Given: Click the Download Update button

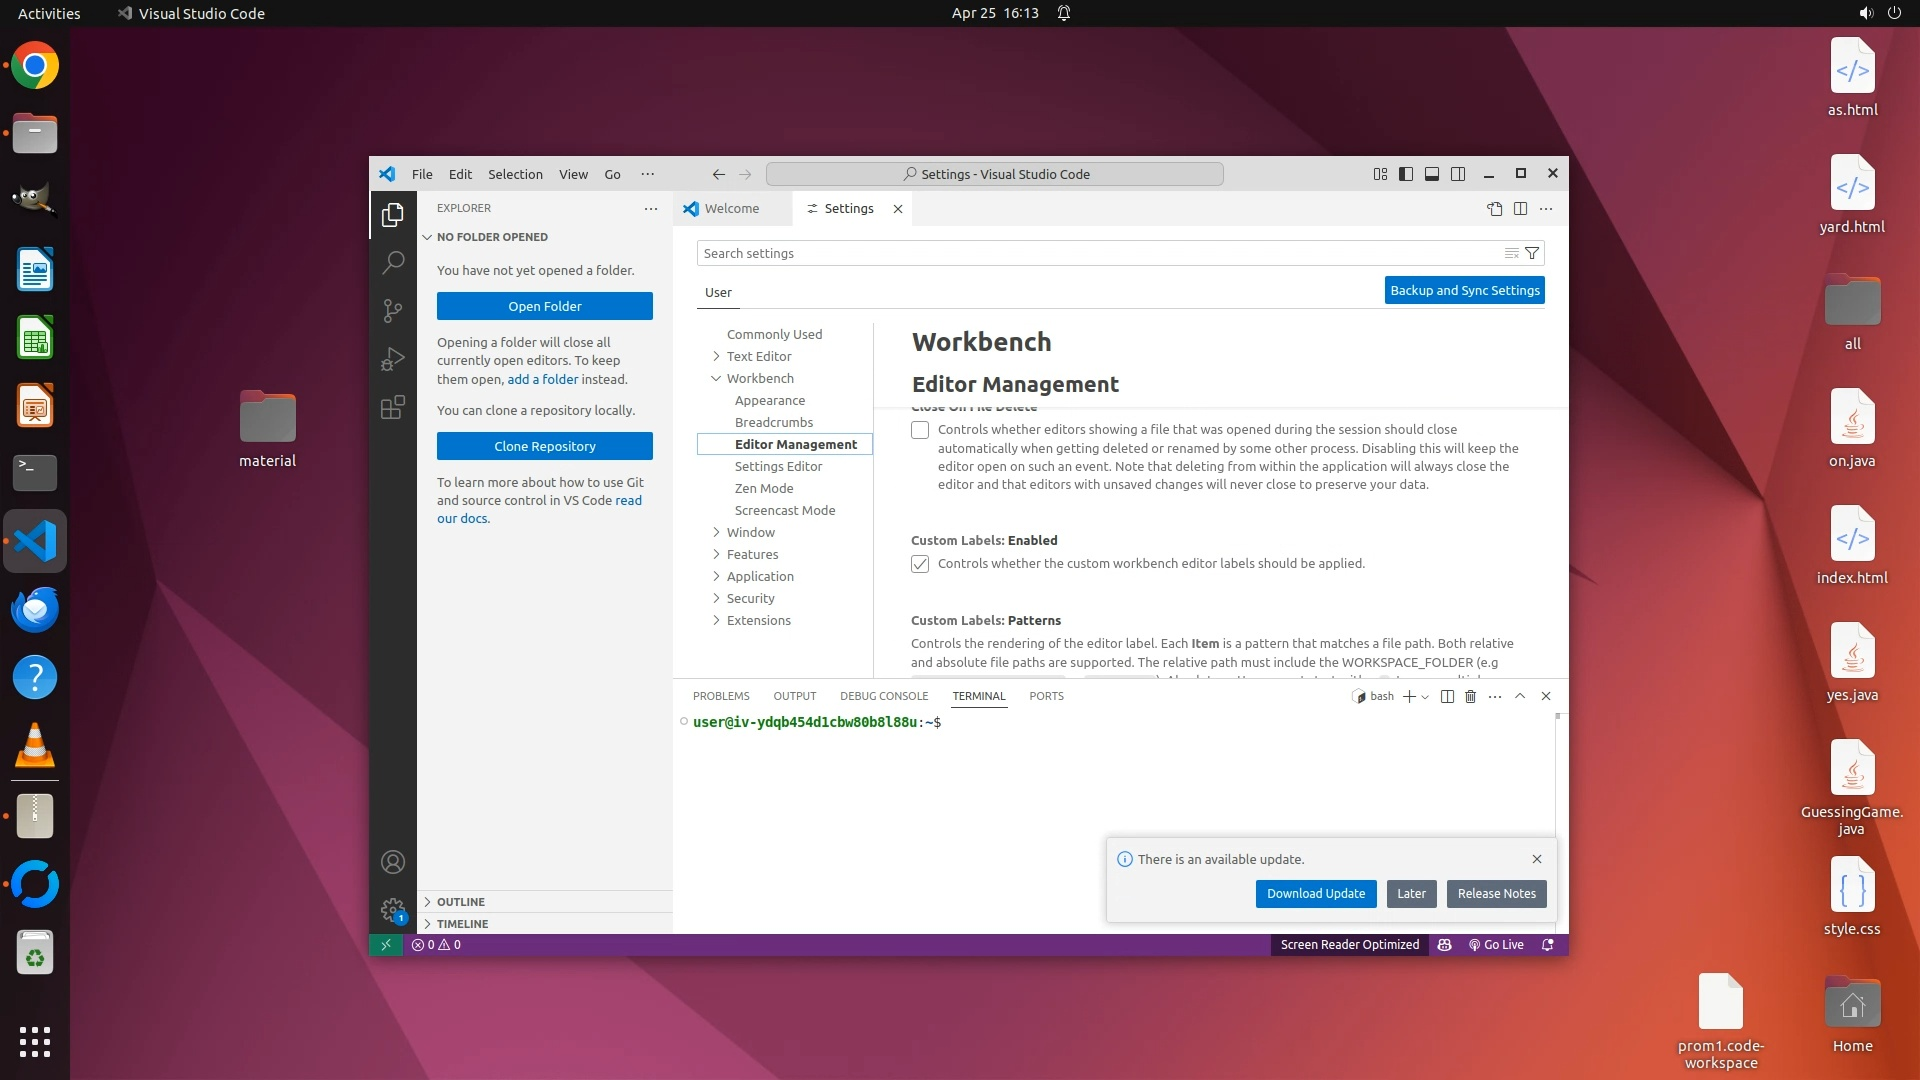Looking at the screenshot, I should [1315, 894].
